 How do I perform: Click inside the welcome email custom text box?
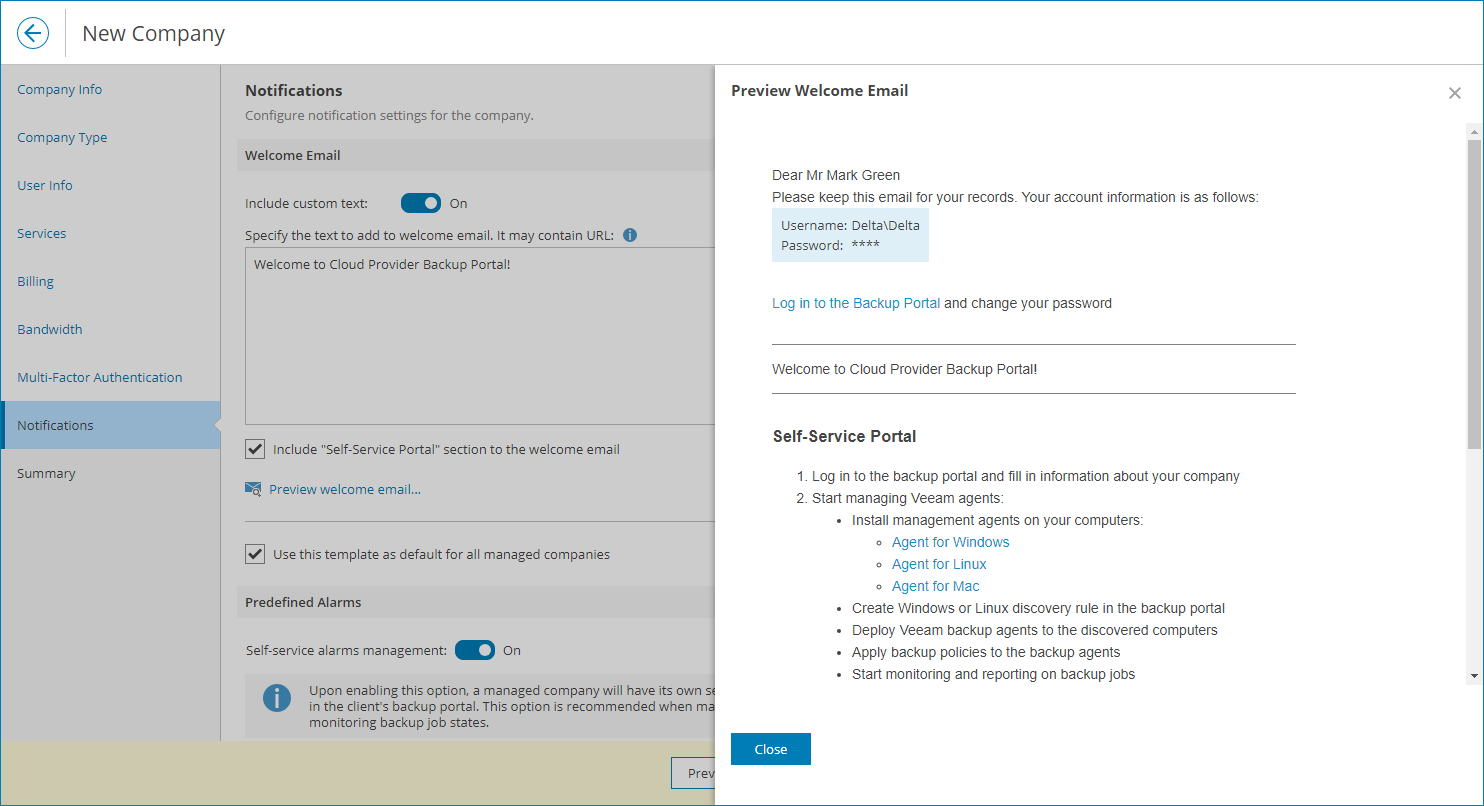coord(480,340)
